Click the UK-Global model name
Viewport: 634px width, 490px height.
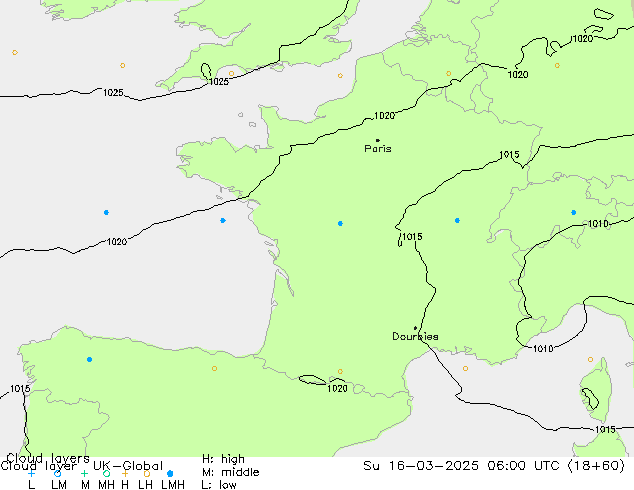(x=128, y=465)
